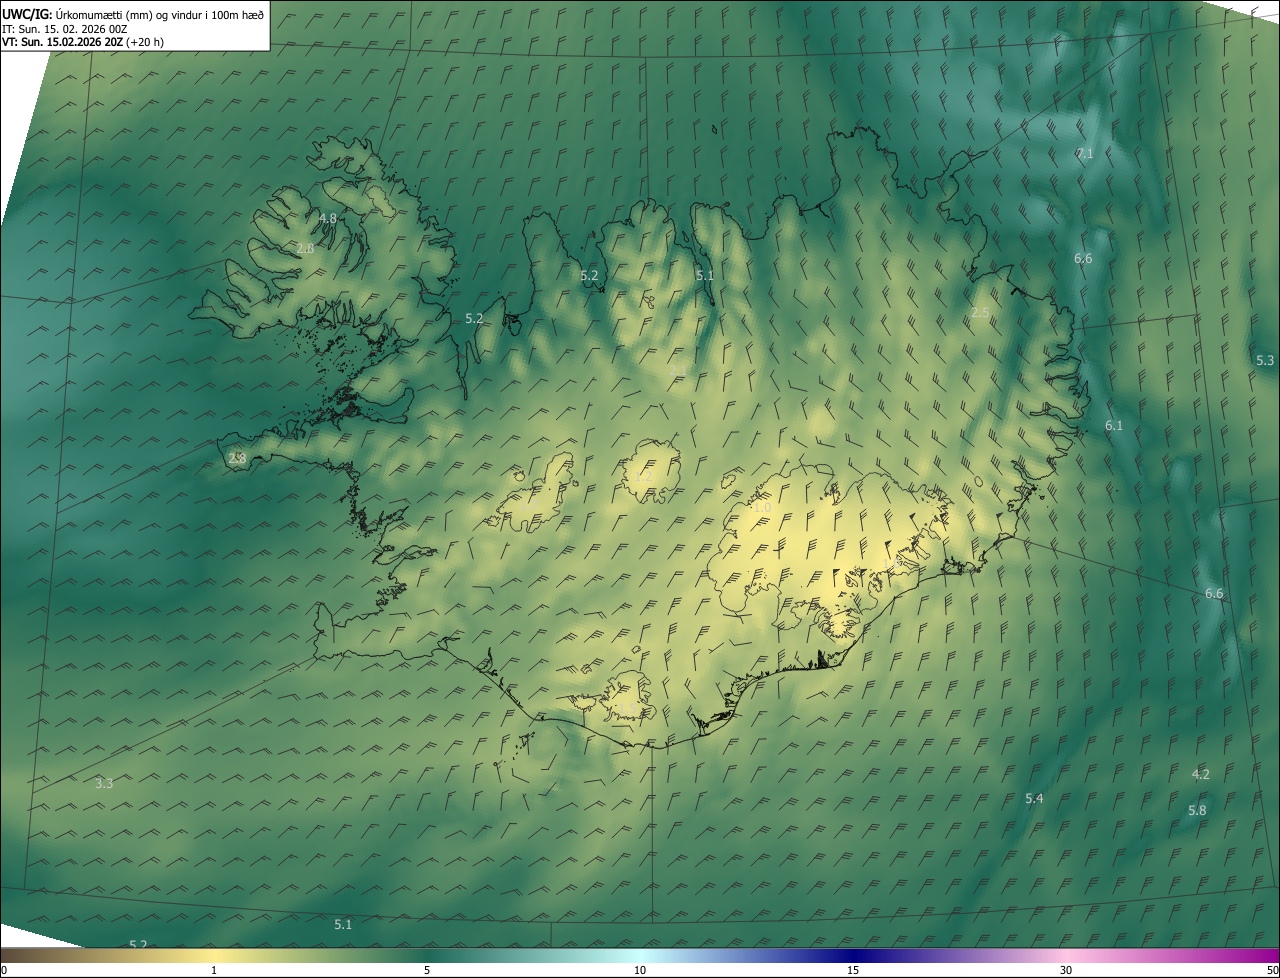Click the 50 tick on the color scale
The image size is (1280, 978).
pyautogui.click(x=1272, y=970)
